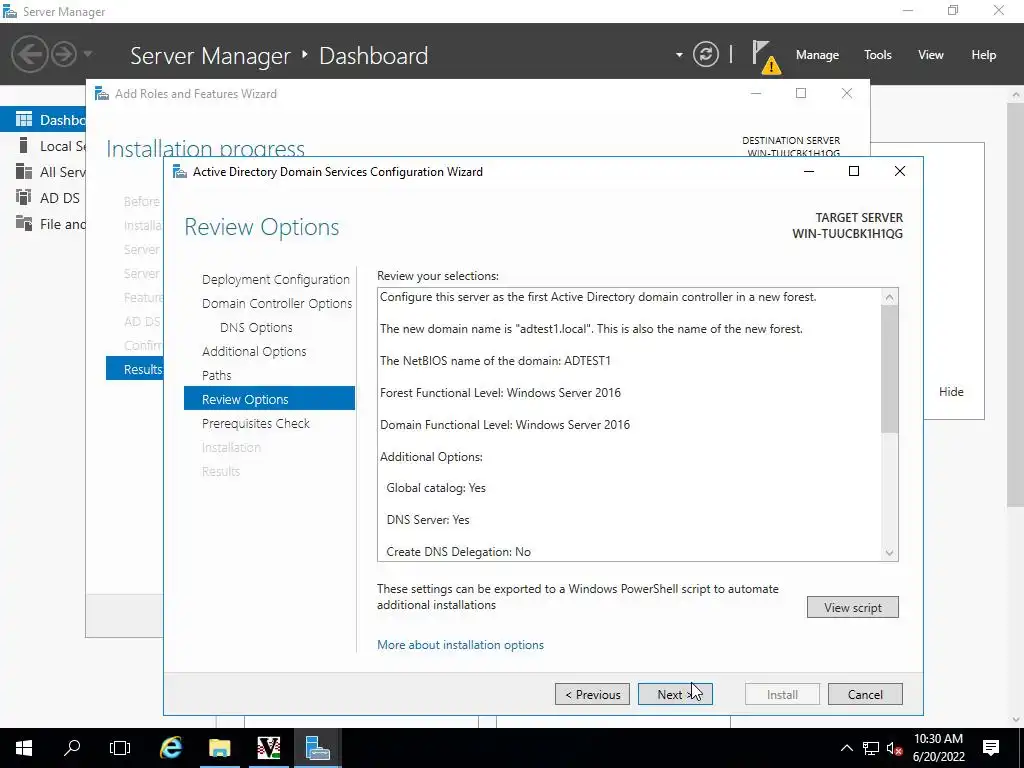
Task: Open the View menu
Action: point(930,55)
